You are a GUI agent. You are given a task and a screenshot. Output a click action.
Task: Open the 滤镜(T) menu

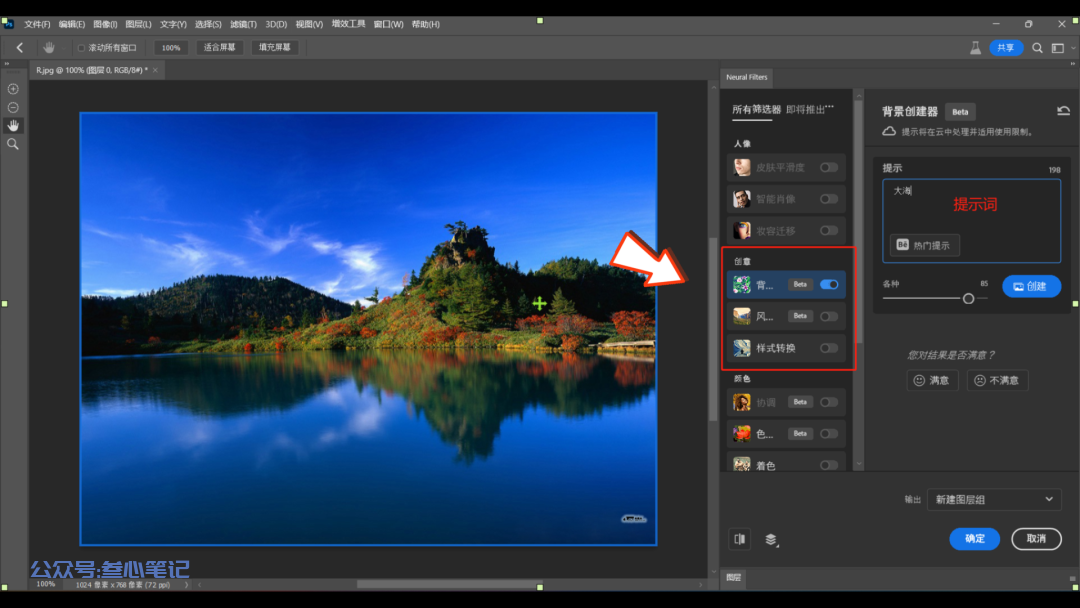coord(243,24)
